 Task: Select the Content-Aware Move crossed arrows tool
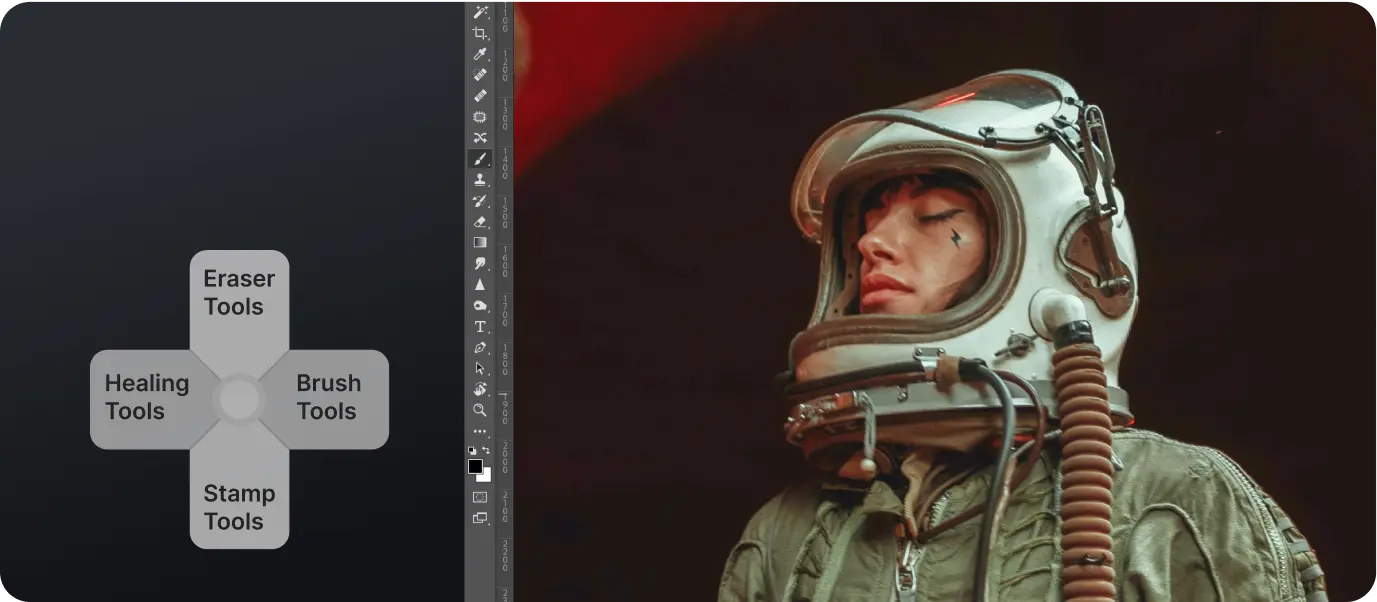click(480, 138)
